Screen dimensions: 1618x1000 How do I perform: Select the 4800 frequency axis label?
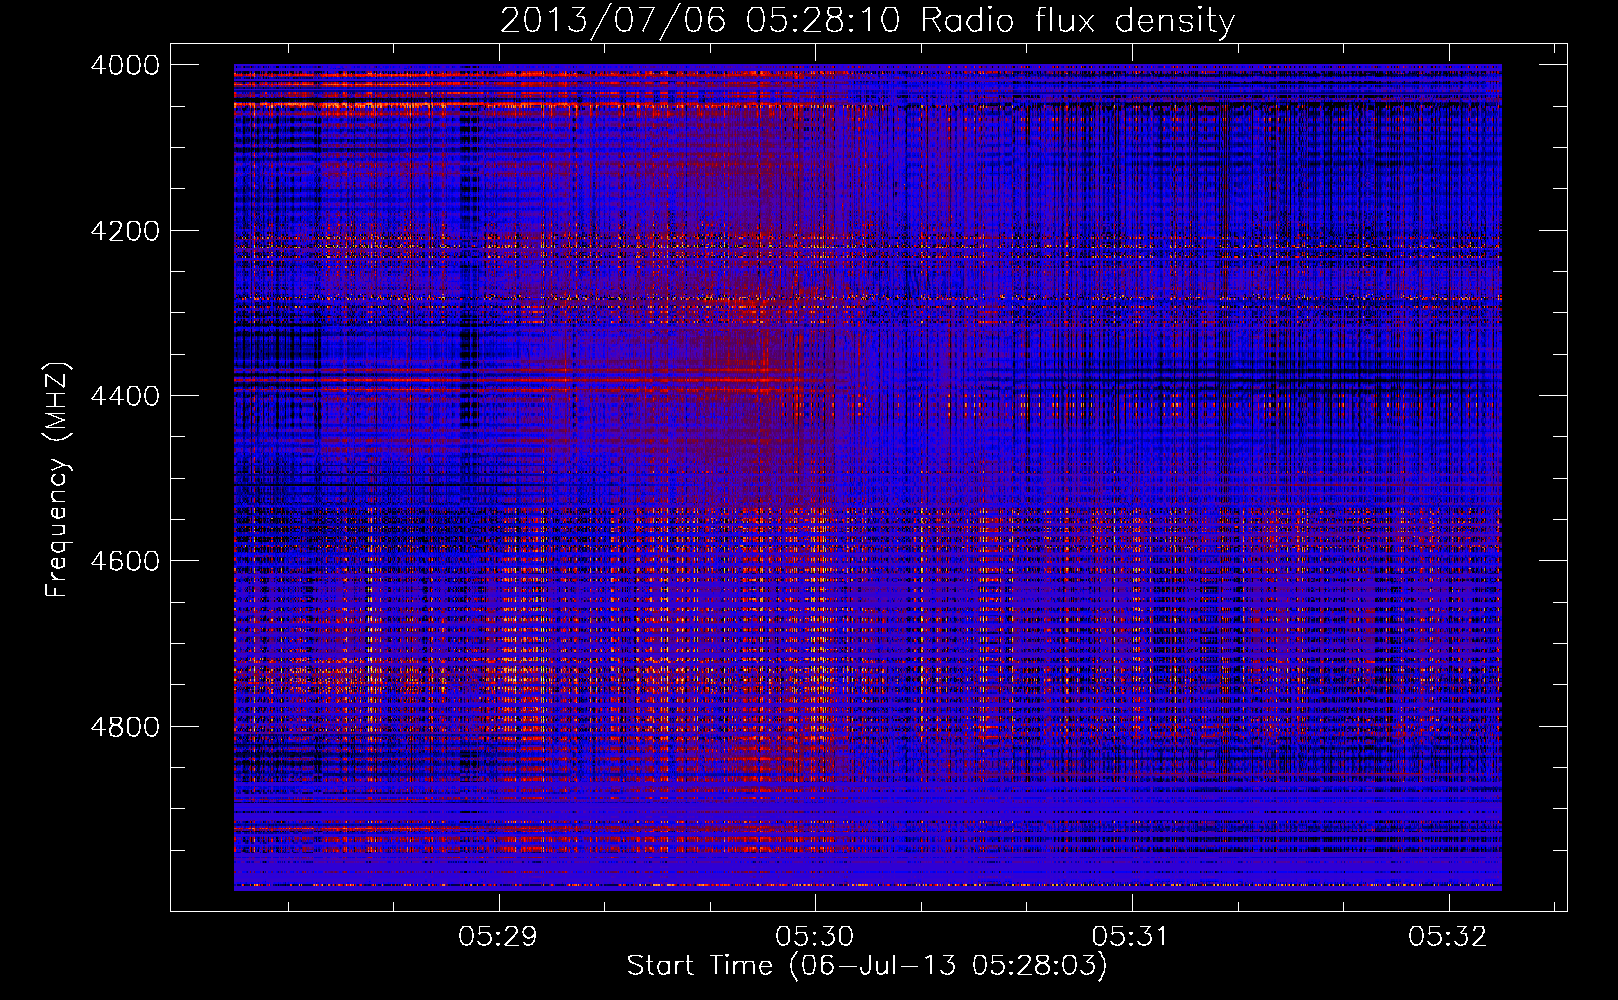125,726
